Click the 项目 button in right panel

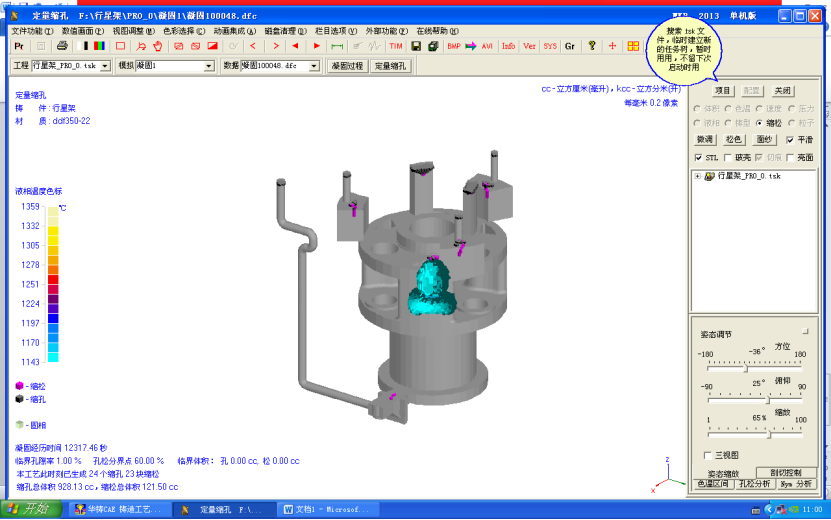(722, 90)
